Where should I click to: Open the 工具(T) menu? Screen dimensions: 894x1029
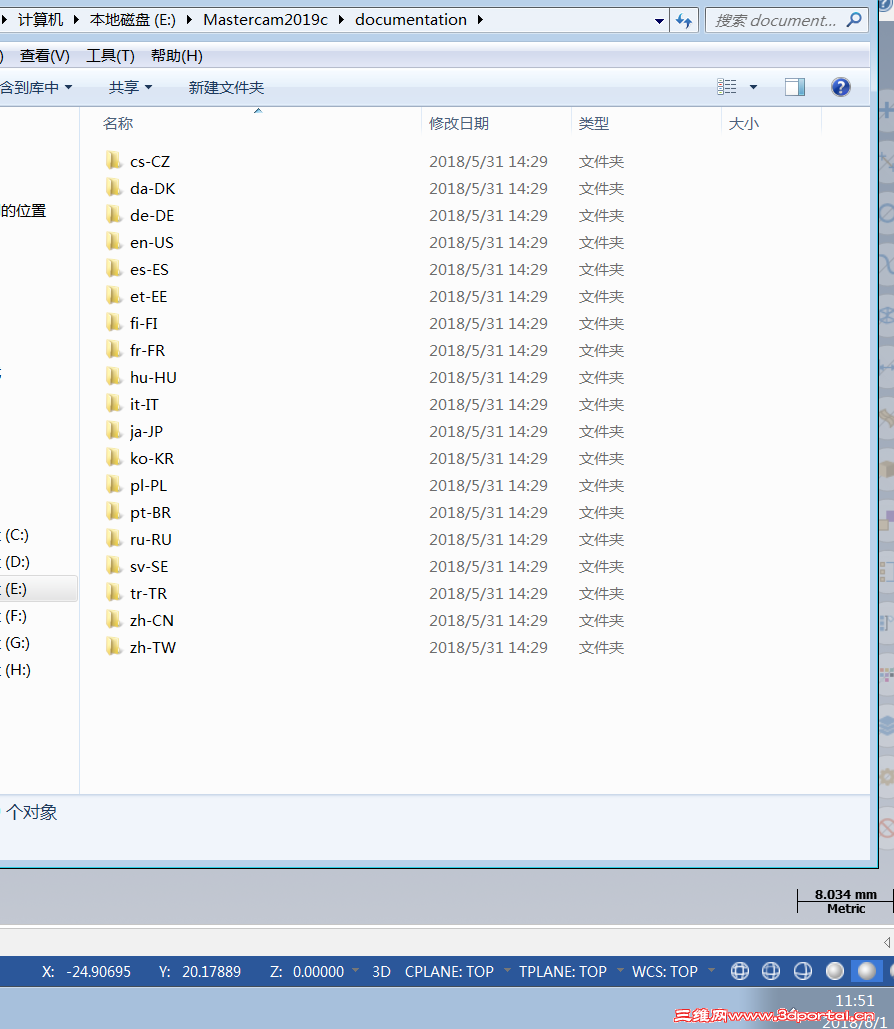[110, 56]
